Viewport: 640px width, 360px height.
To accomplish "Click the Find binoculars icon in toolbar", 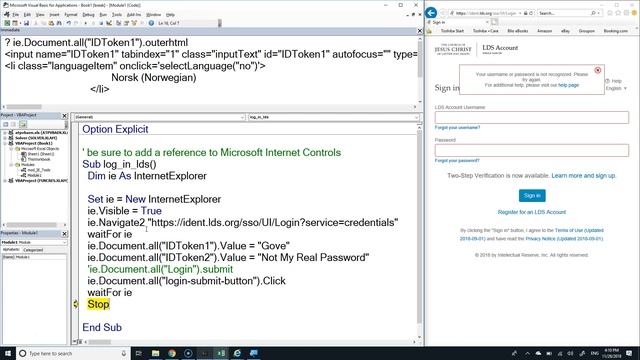I will [x=59, y=23].
